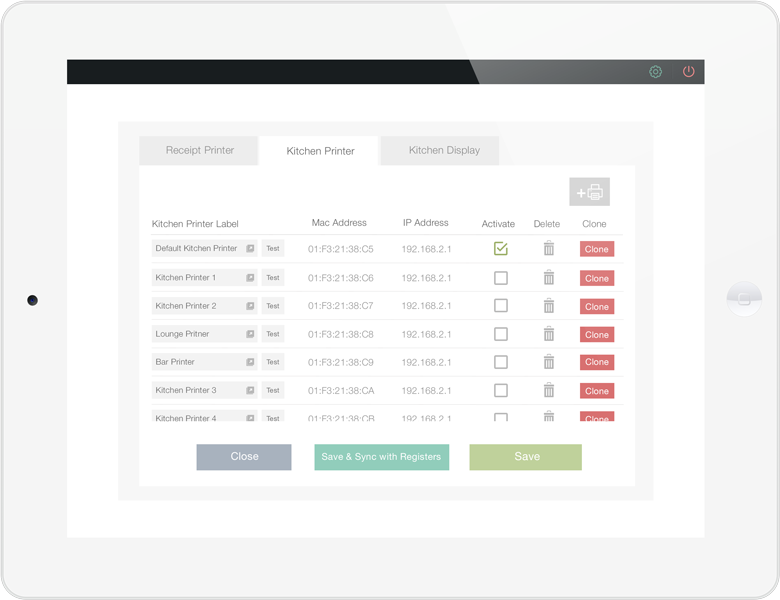Click trash icon for Kitchen Printer 2

pos(548,306)
